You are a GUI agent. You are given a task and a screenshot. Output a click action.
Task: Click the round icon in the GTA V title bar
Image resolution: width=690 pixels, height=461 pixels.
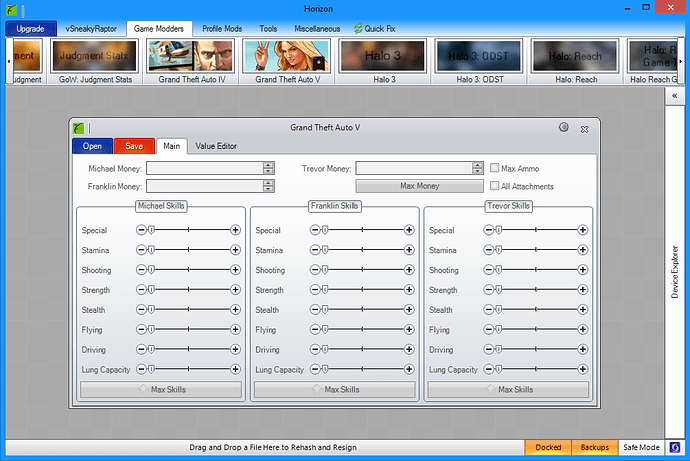[564, 127]
